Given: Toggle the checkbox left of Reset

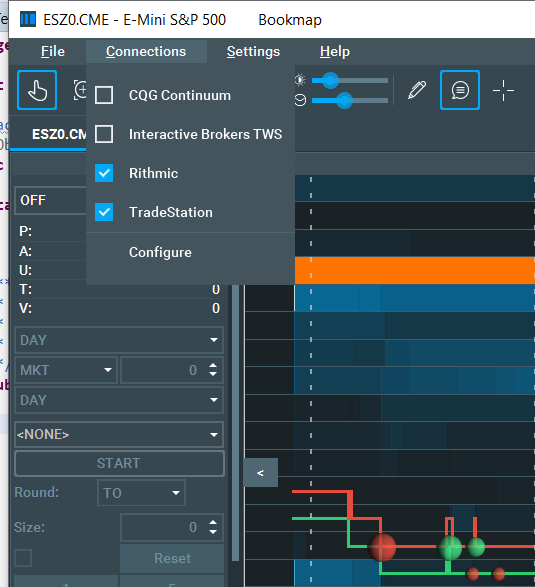Looking at the screenshot, I should point(23,558).
